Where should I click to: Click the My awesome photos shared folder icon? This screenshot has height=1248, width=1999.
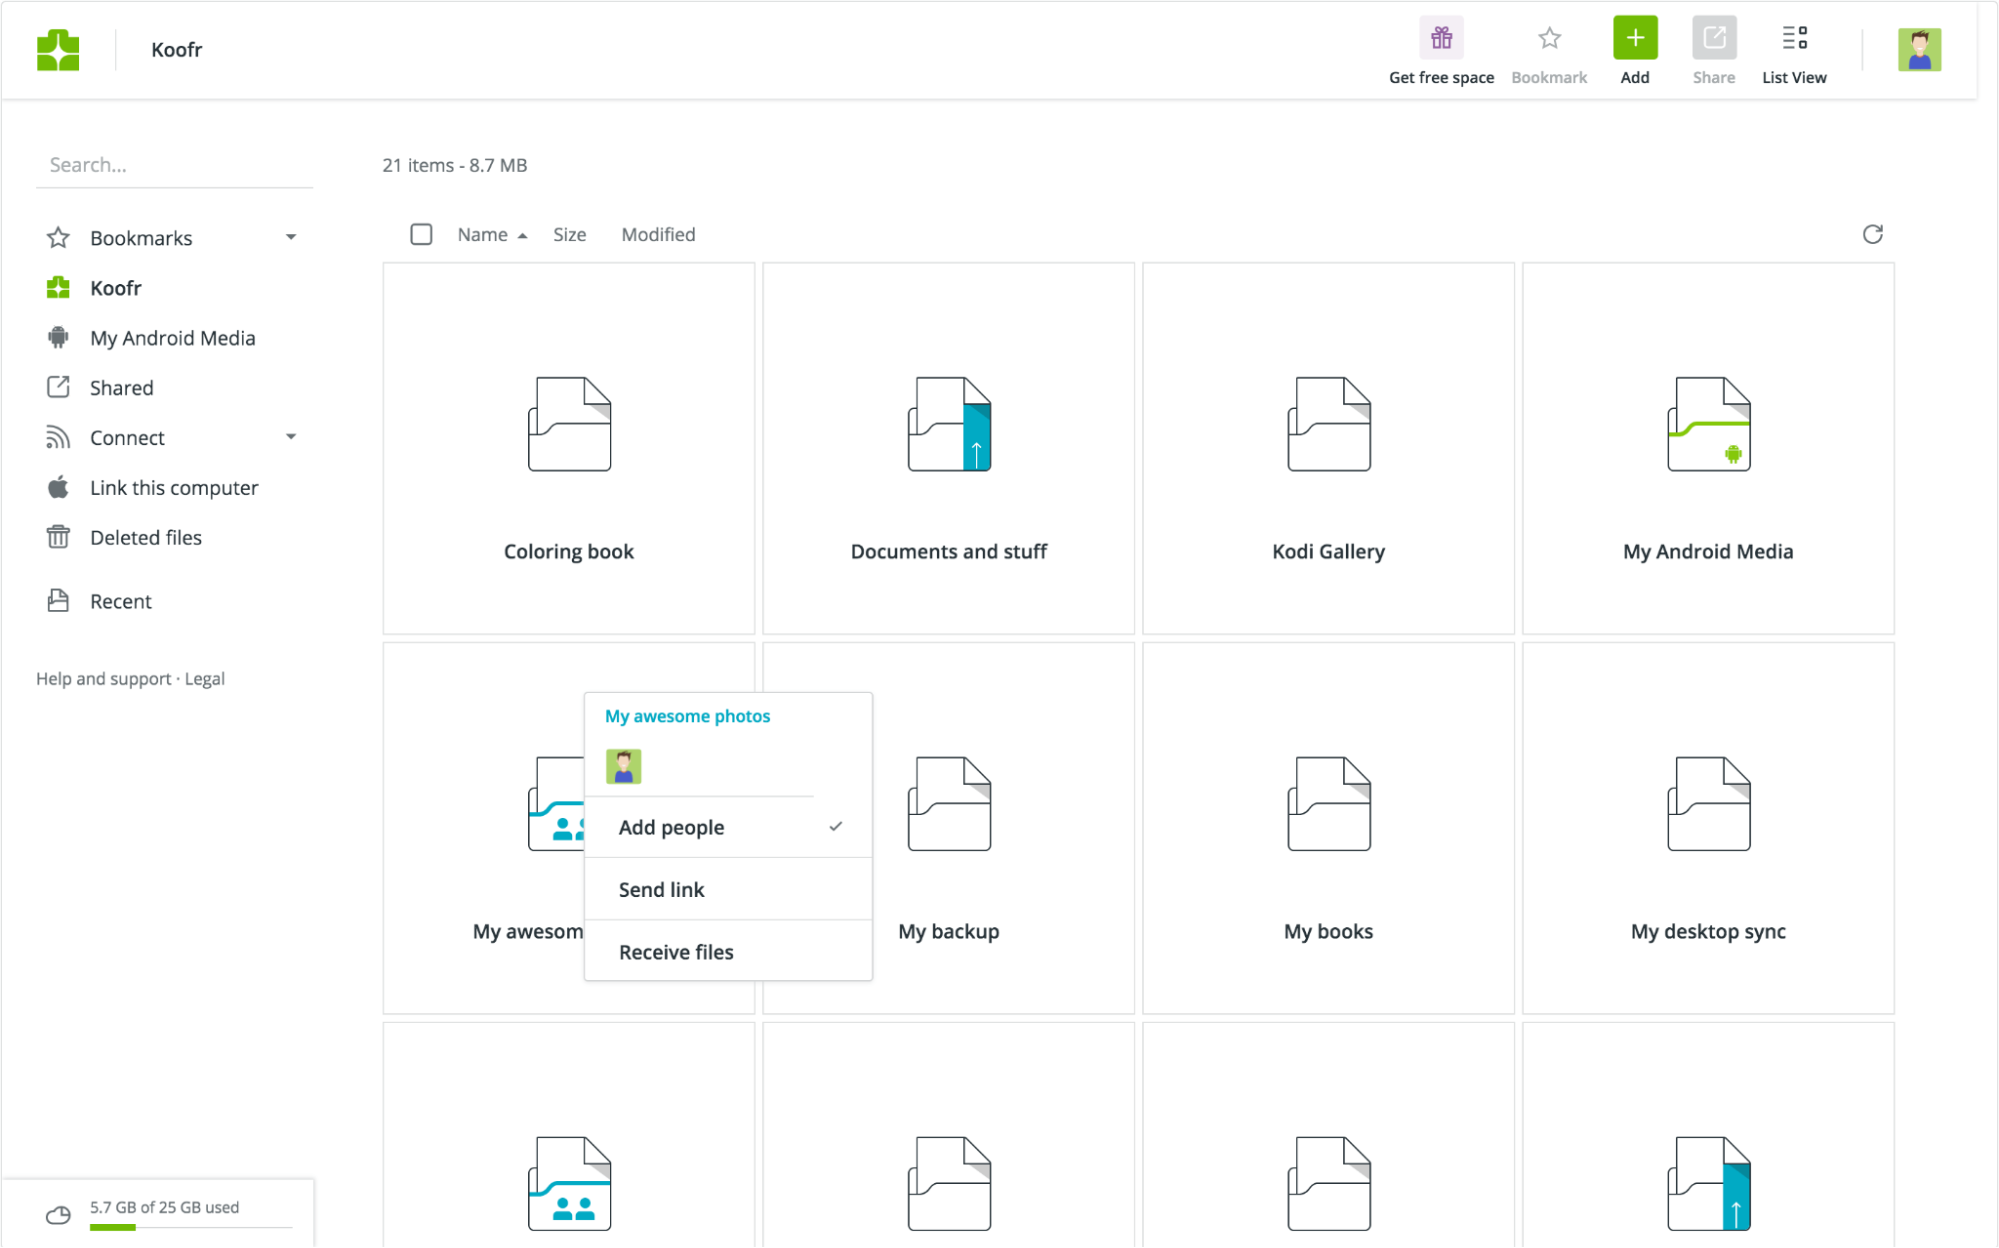556,804
